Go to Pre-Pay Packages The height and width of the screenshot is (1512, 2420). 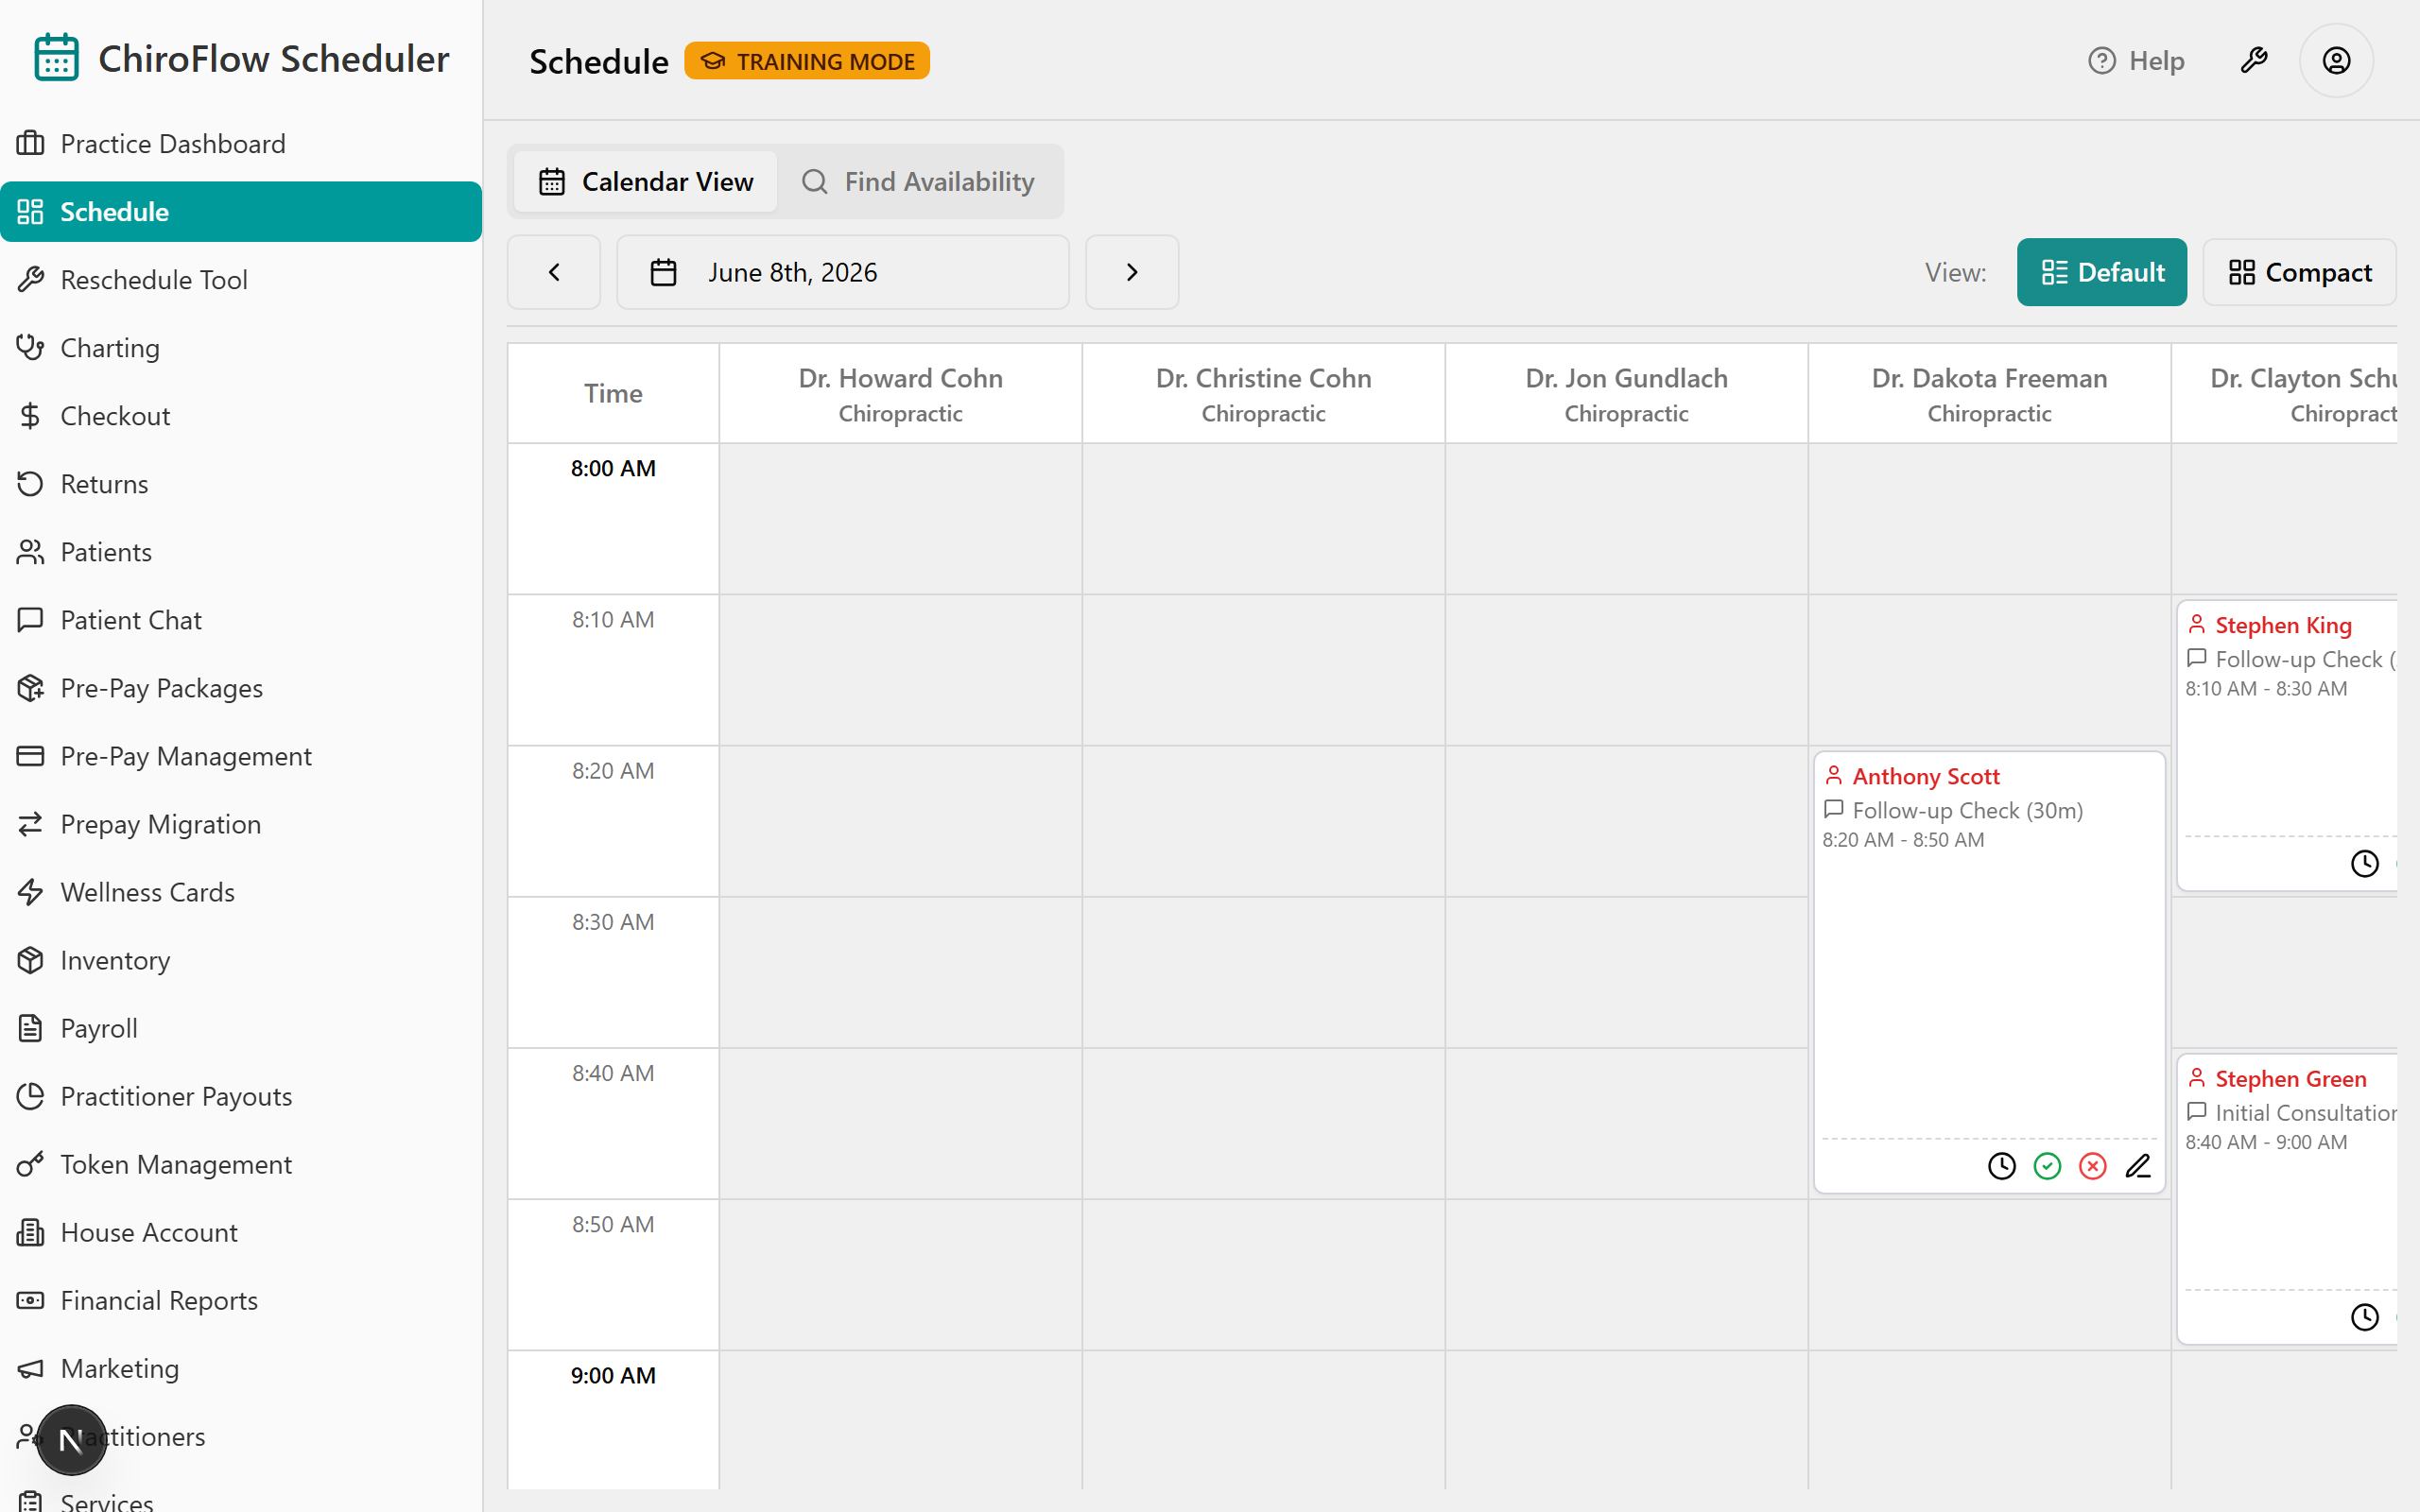pyautogui.click(x=241, y=688)
